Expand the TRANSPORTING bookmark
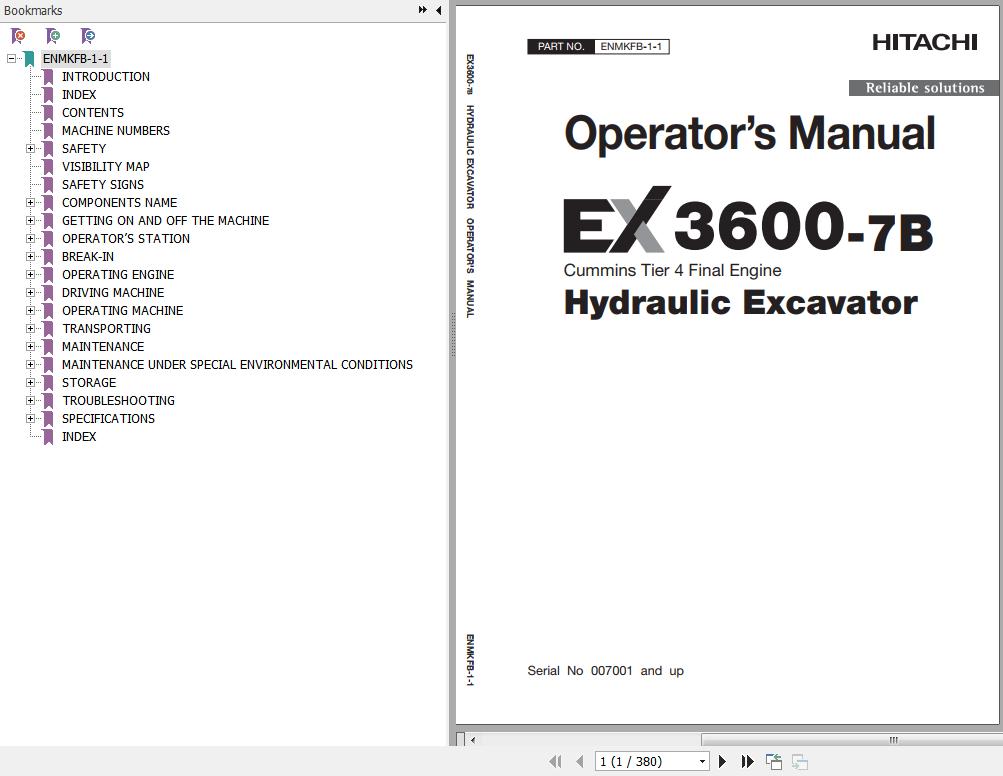Screen dimensions: 1003x776 (x=30, y=328)
